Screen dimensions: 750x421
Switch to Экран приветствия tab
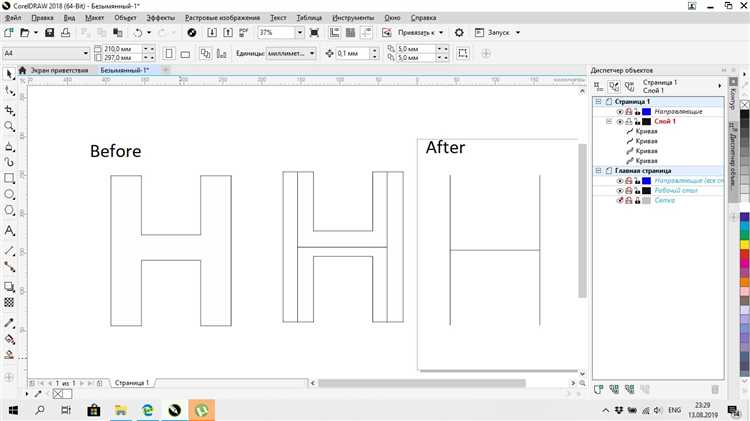(59, 70)
